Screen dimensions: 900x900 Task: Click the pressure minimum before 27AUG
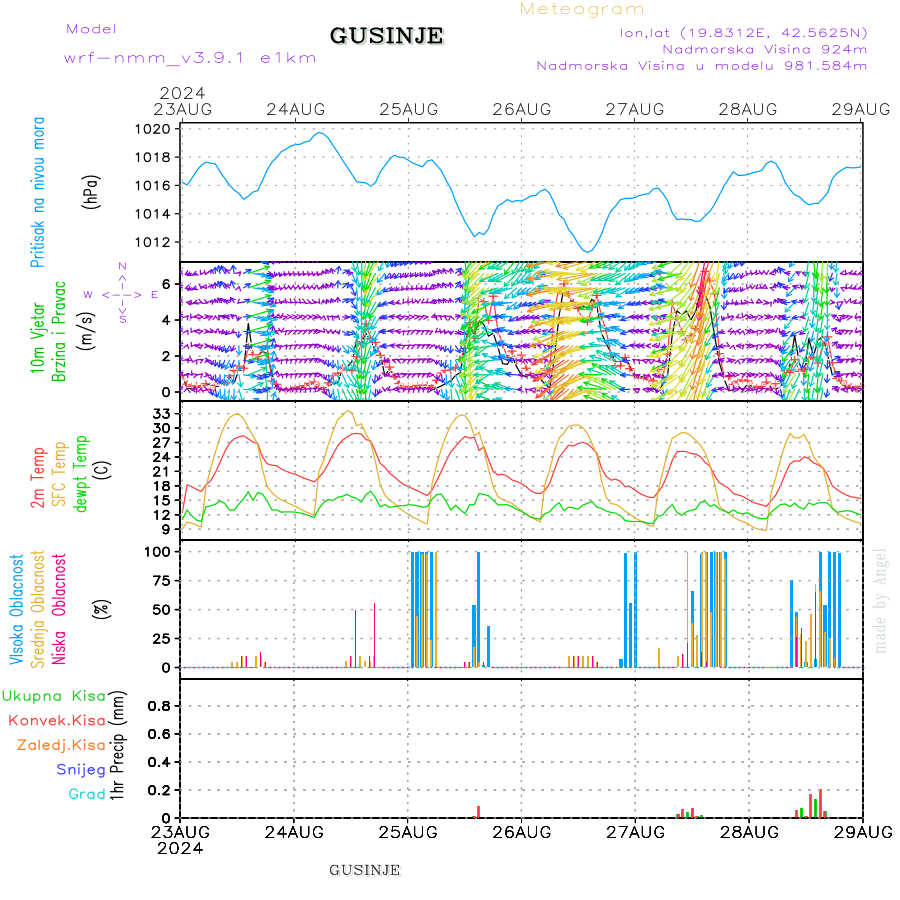588,251
